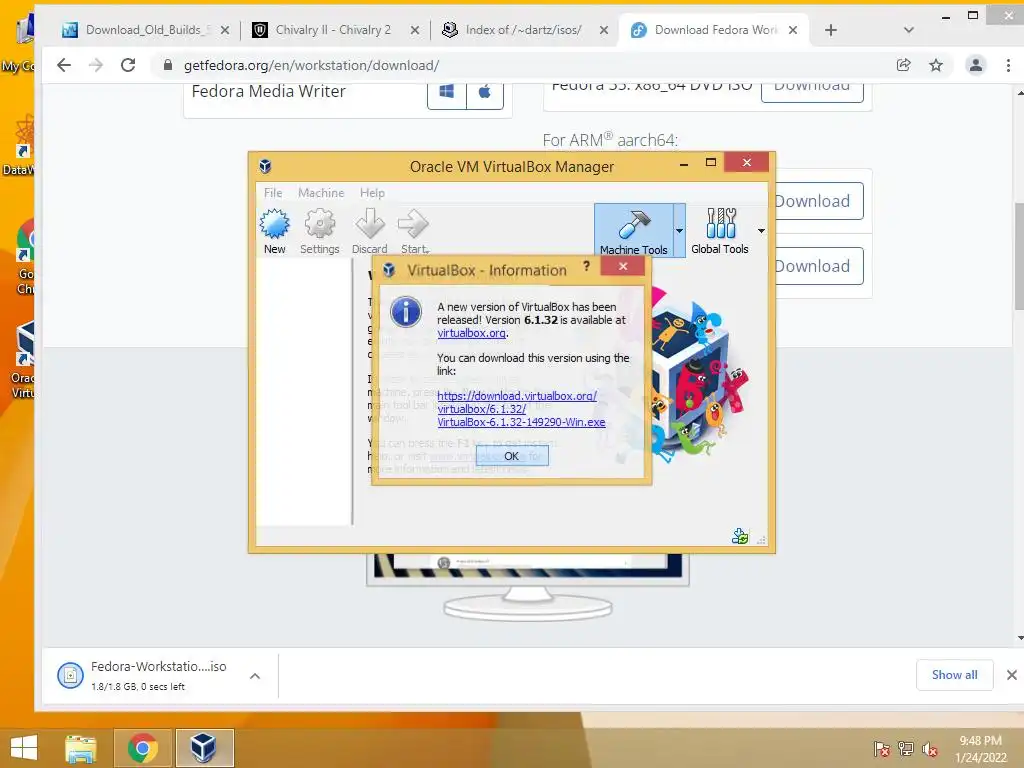Open the Help menu in VirtualBox Manager

point(372,193)
